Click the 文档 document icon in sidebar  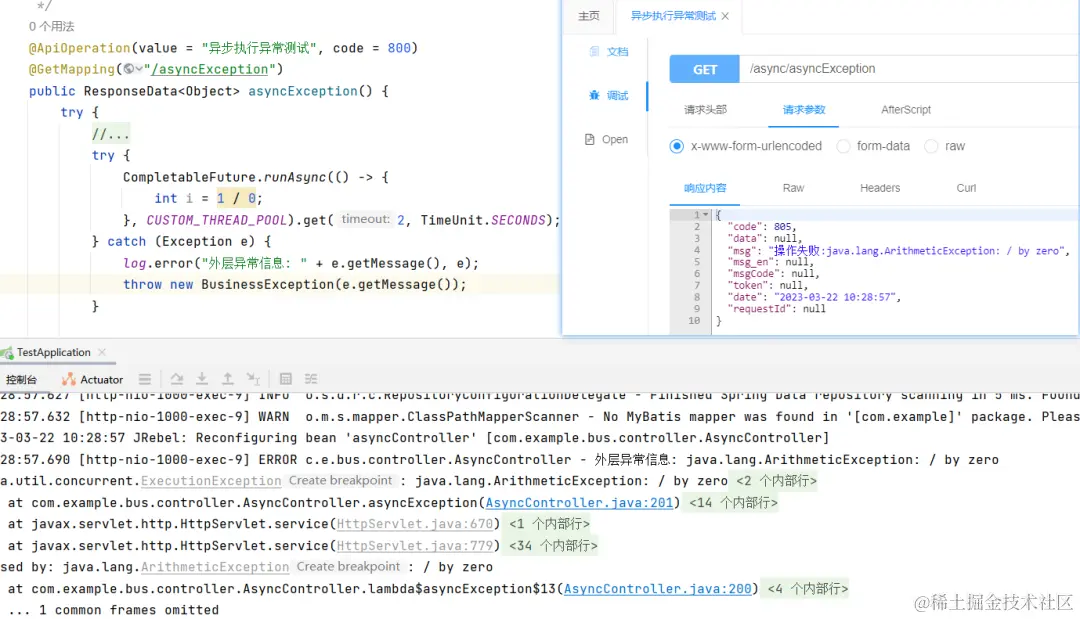(594, 51)
